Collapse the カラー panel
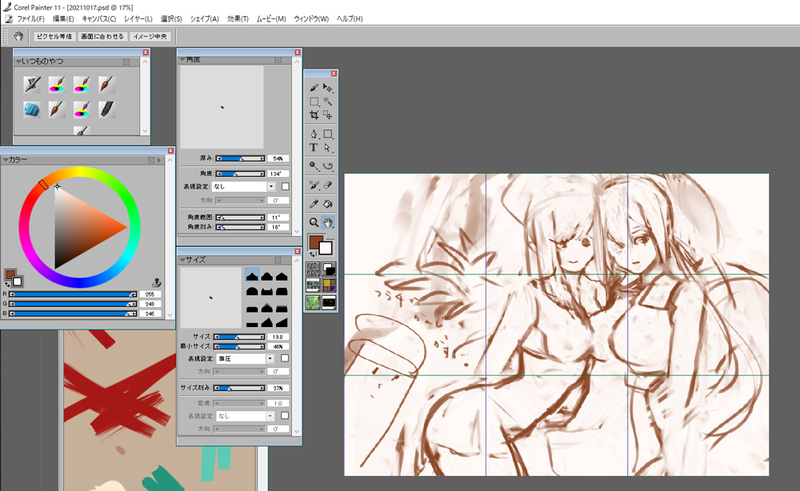 coord(5,160)
